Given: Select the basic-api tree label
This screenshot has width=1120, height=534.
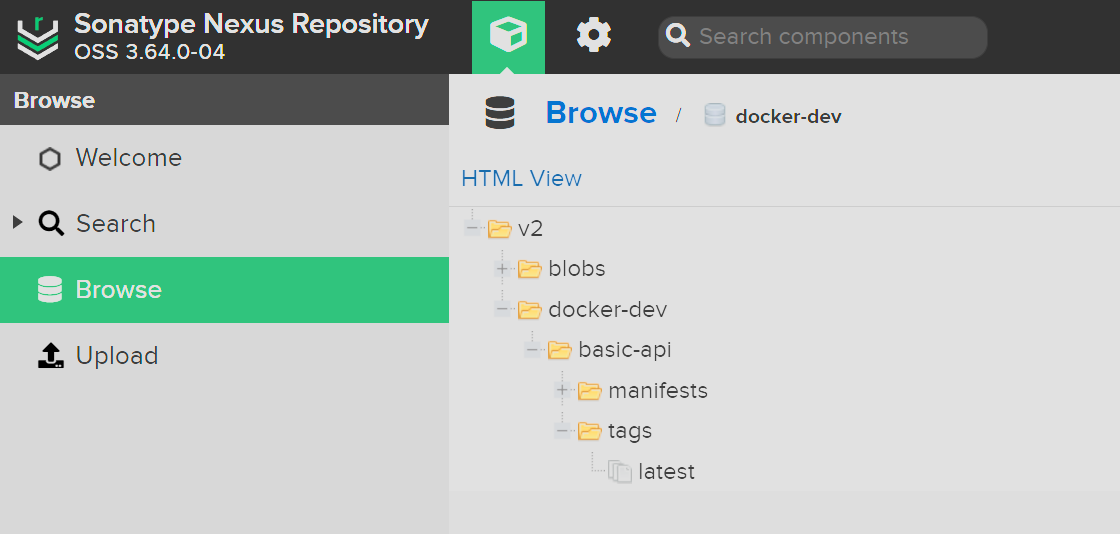Looking at the screenshot, I should (625, 351).
